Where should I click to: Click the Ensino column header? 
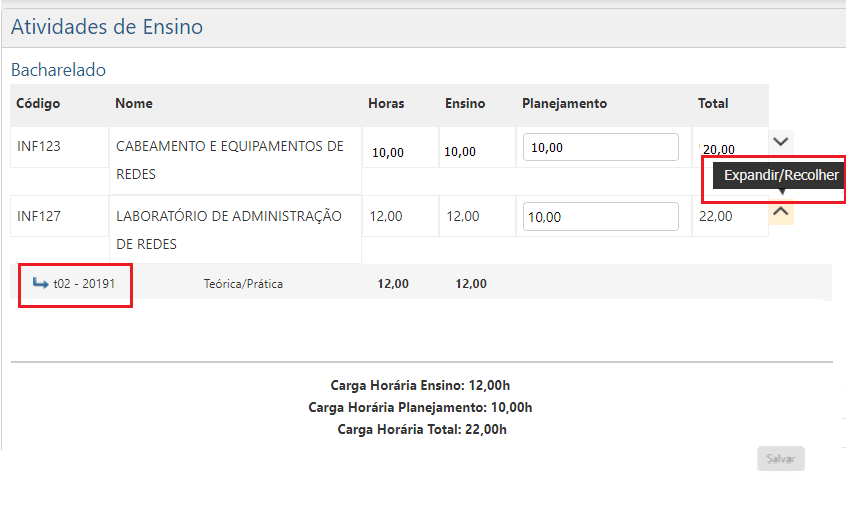point(465,103)
